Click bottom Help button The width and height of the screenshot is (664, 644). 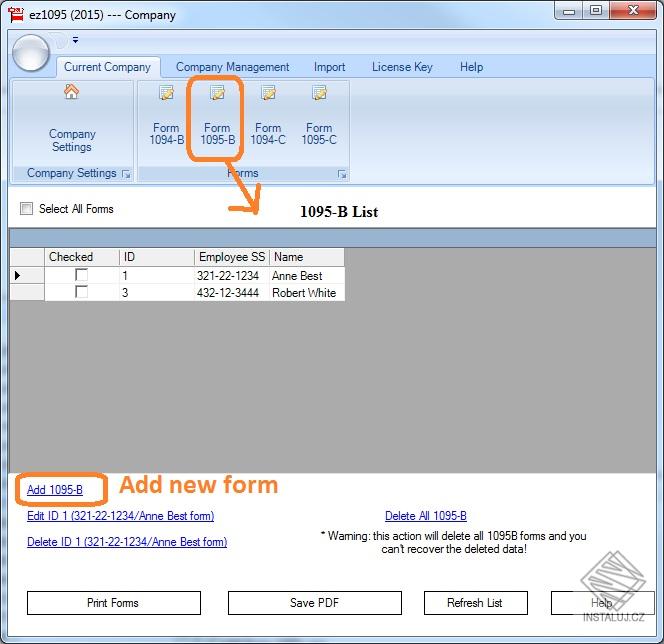click(602, 603)
